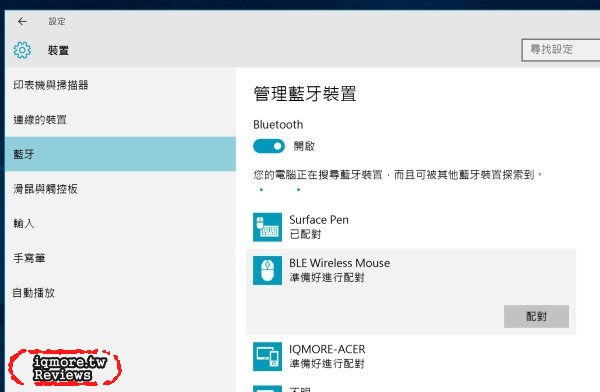Open 印表機與掃描器 settings page
The image size is (600, 392).
[120, 85]
